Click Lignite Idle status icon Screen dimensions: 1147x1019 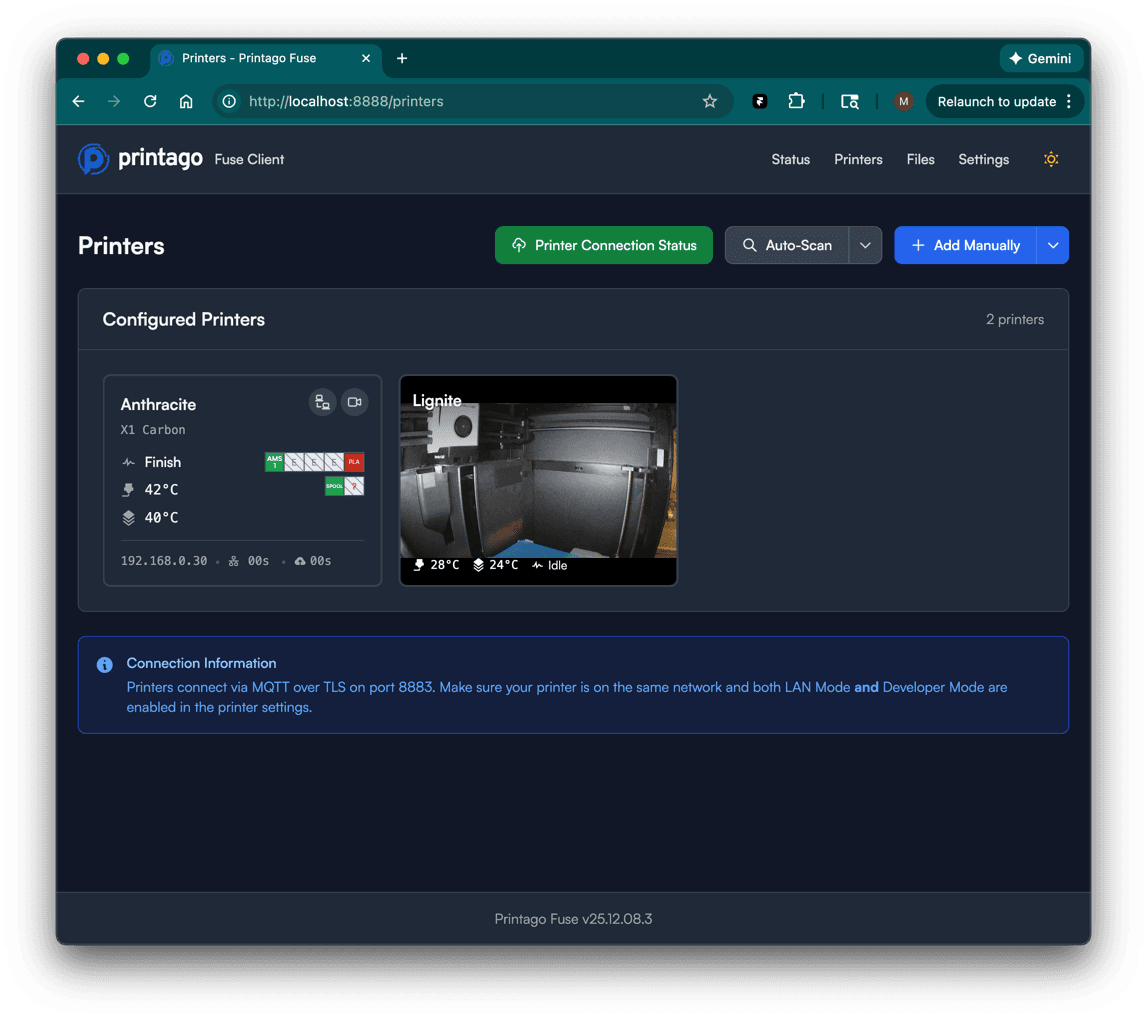(x=538, y=565)
